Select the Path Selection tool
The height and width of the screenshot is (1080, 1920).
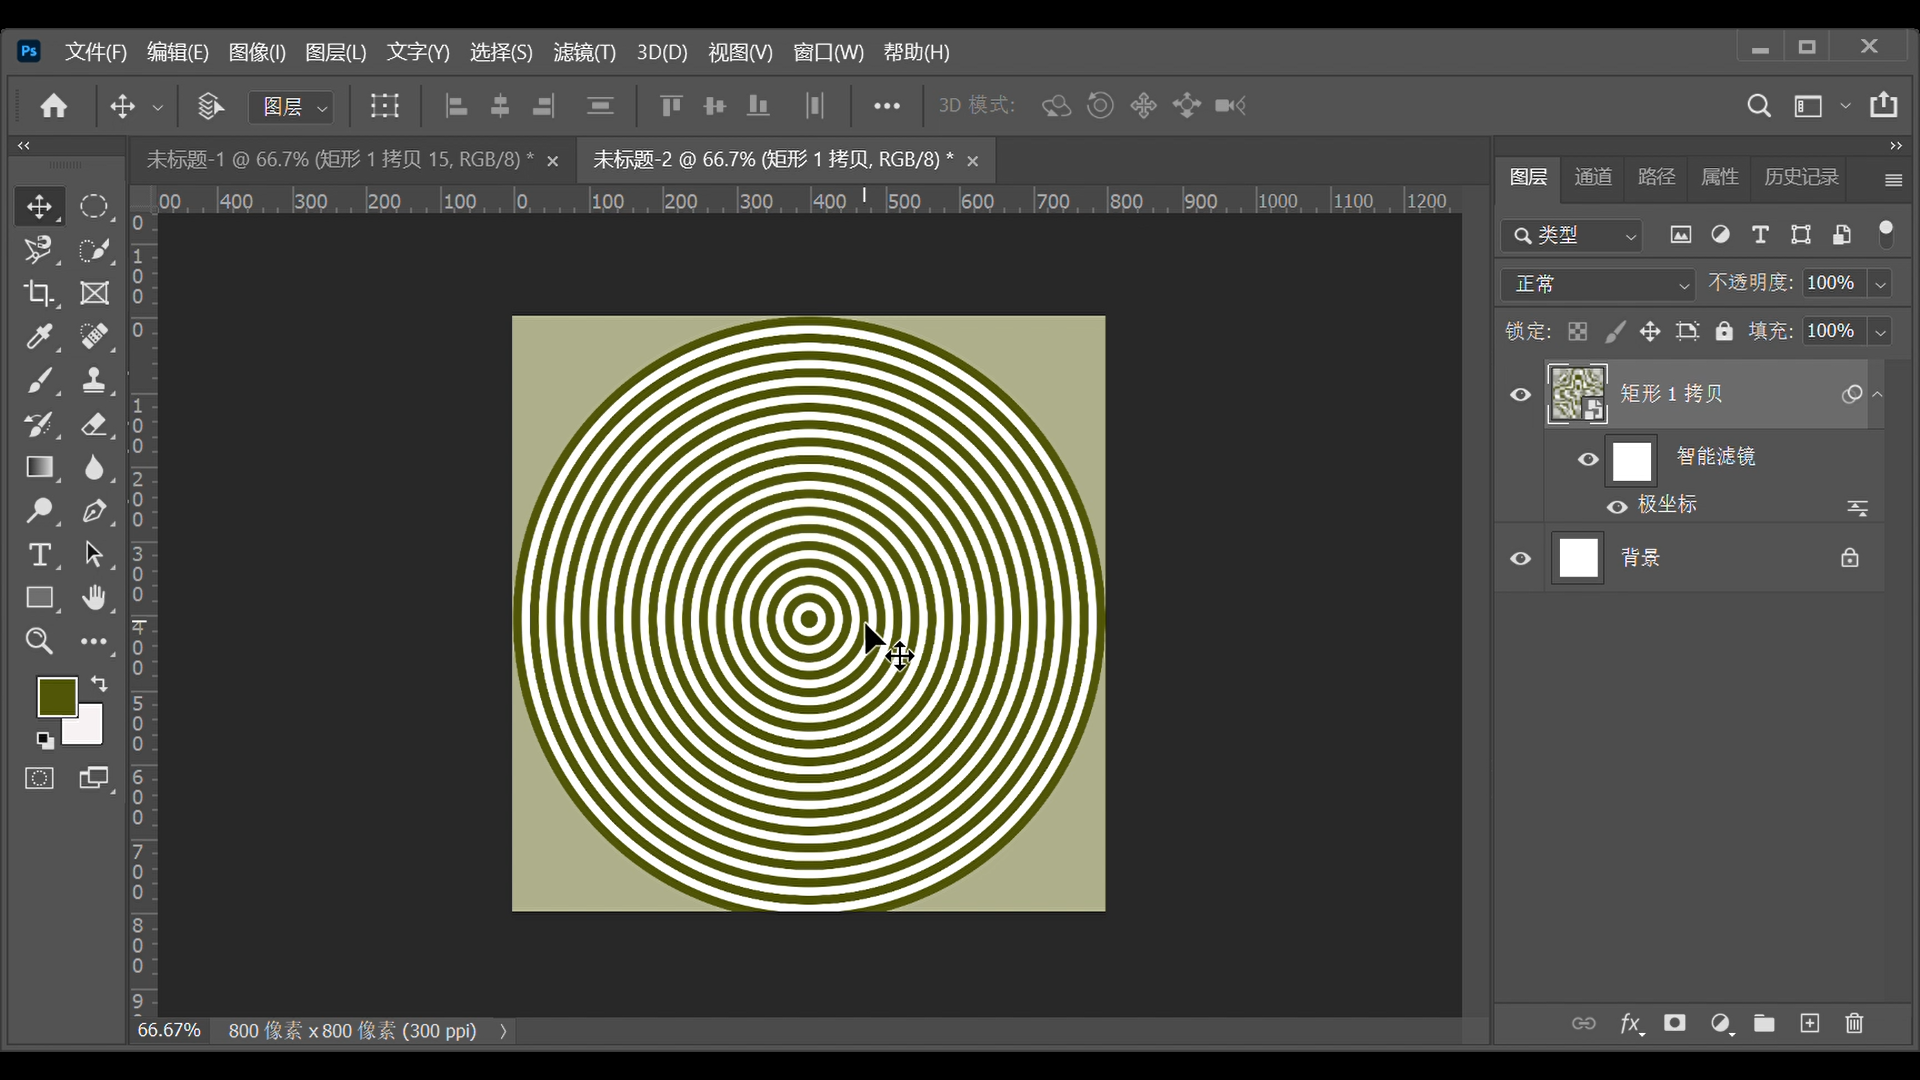coord(94,554)
